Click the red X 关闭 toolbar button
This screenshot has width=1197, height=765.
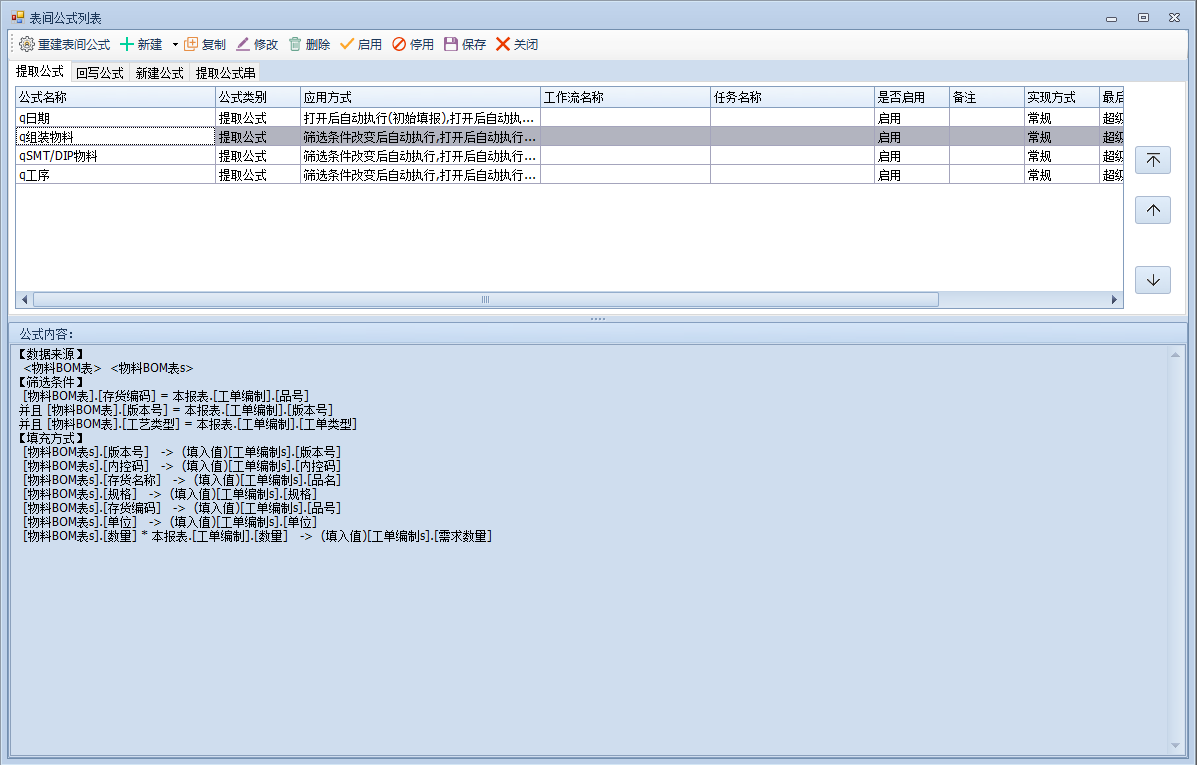[x=503, y=44]
